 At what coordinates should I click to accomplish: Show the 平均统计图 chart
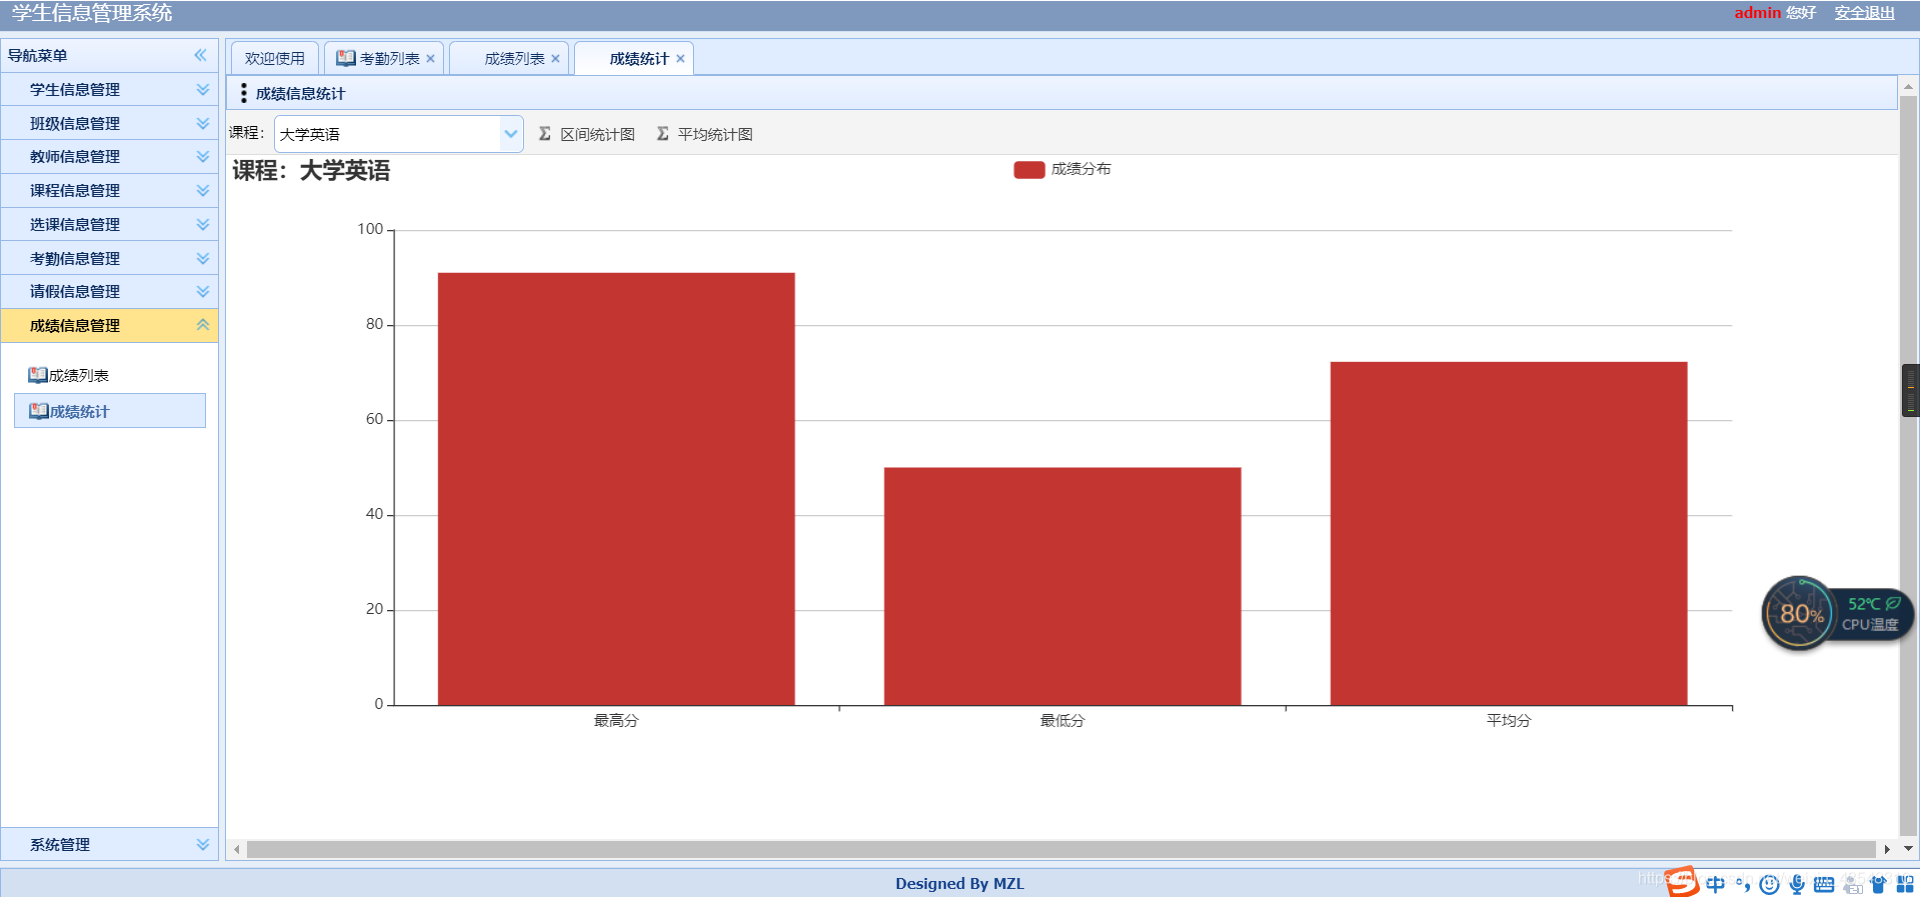[x=705, y=134]
